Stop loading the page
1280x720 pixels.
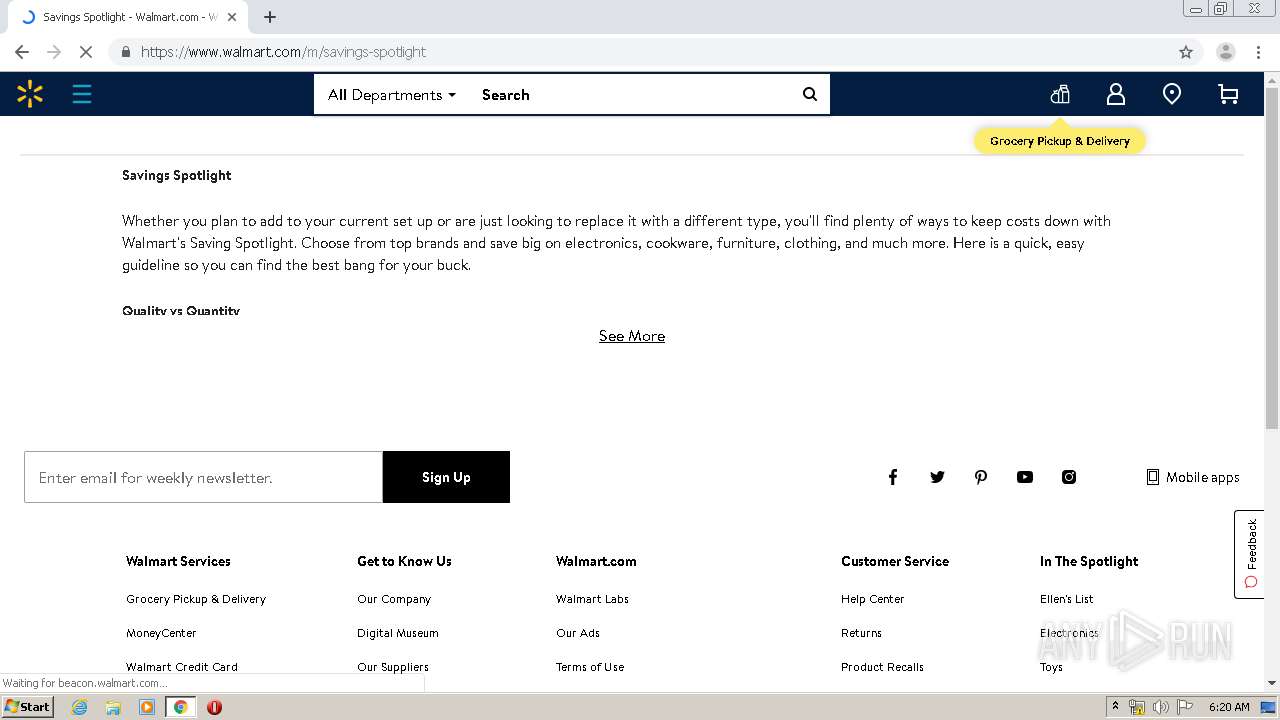coord(86,52)
